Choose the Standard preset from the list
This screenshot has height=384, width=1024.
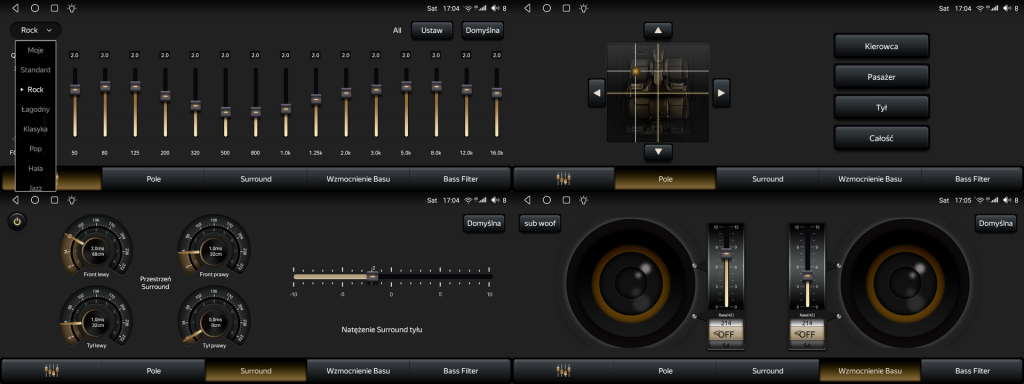[x=35, y=70]
